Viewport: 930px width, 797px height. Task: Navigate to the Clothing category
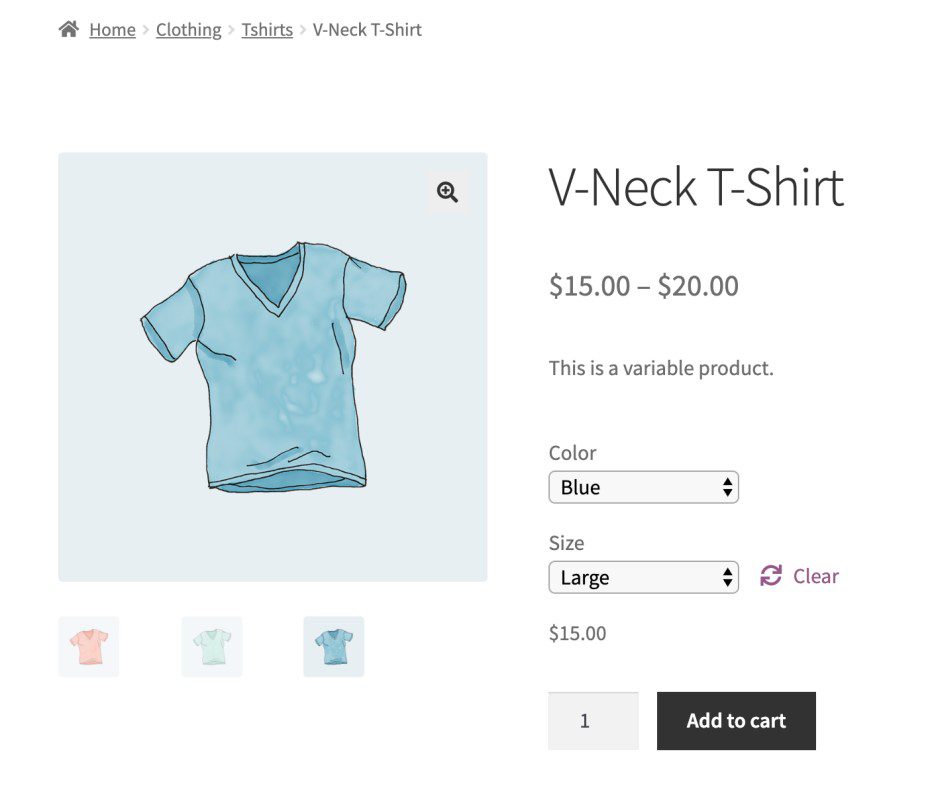click(188, 30)
